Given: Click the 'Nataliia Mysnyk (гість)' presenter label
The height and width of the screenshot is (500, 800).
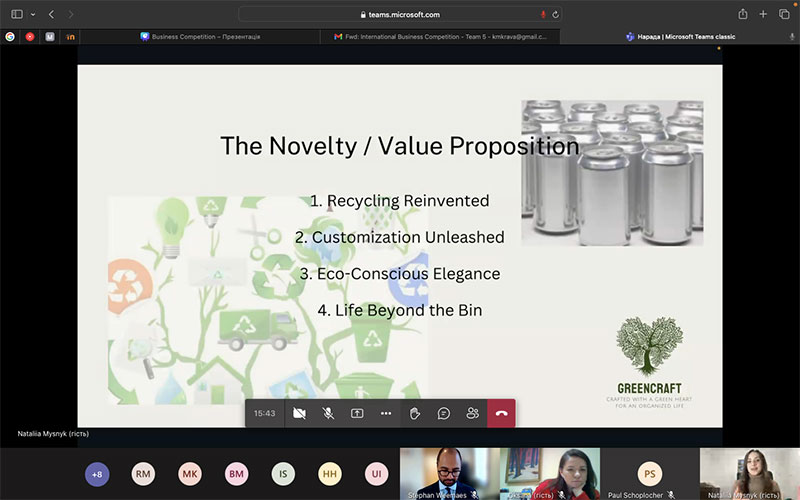Looking at the screenshot, I should coord(53,434).
